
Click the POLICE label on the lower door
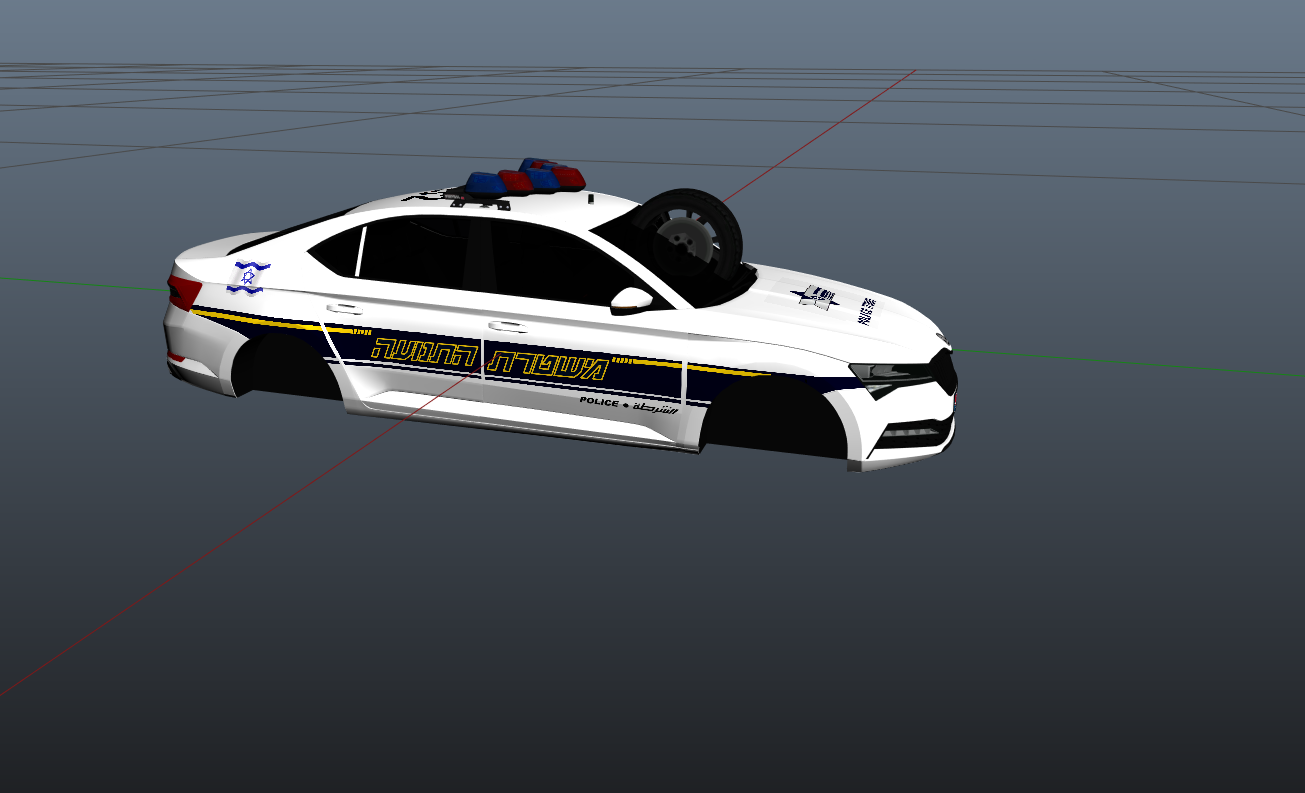click(x=599, y=402)
